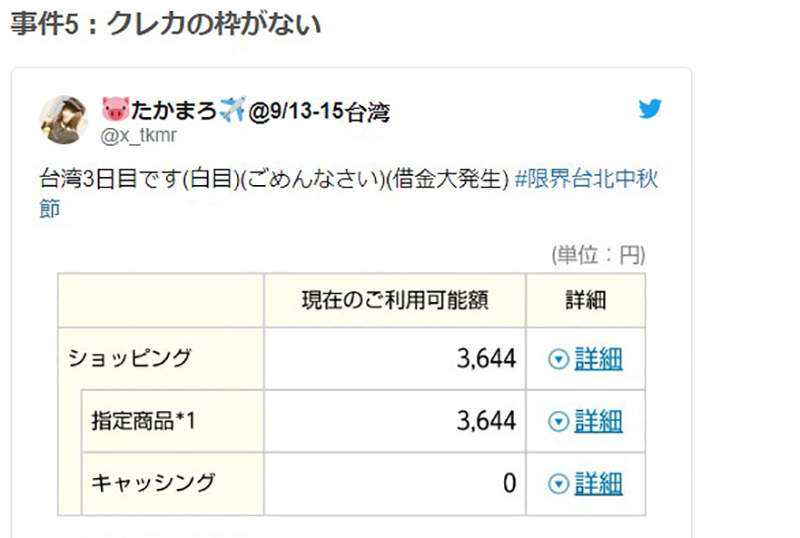Select the 指定商品*1 row label
The width and height of the screenshot is (800, 538).
pos(144,421)
